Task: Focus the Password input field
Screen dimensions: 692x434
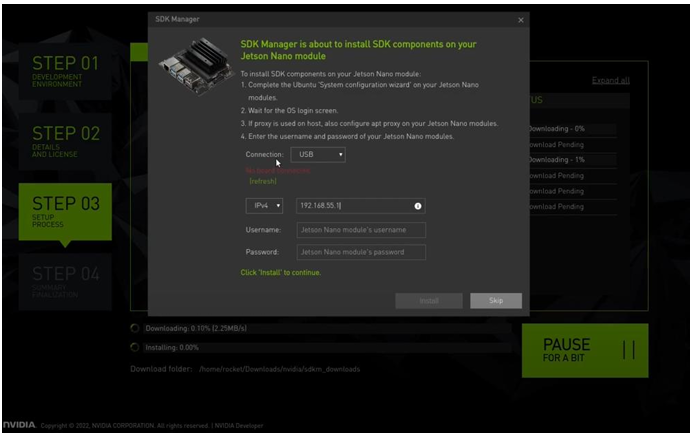Action: click(360, 252)
